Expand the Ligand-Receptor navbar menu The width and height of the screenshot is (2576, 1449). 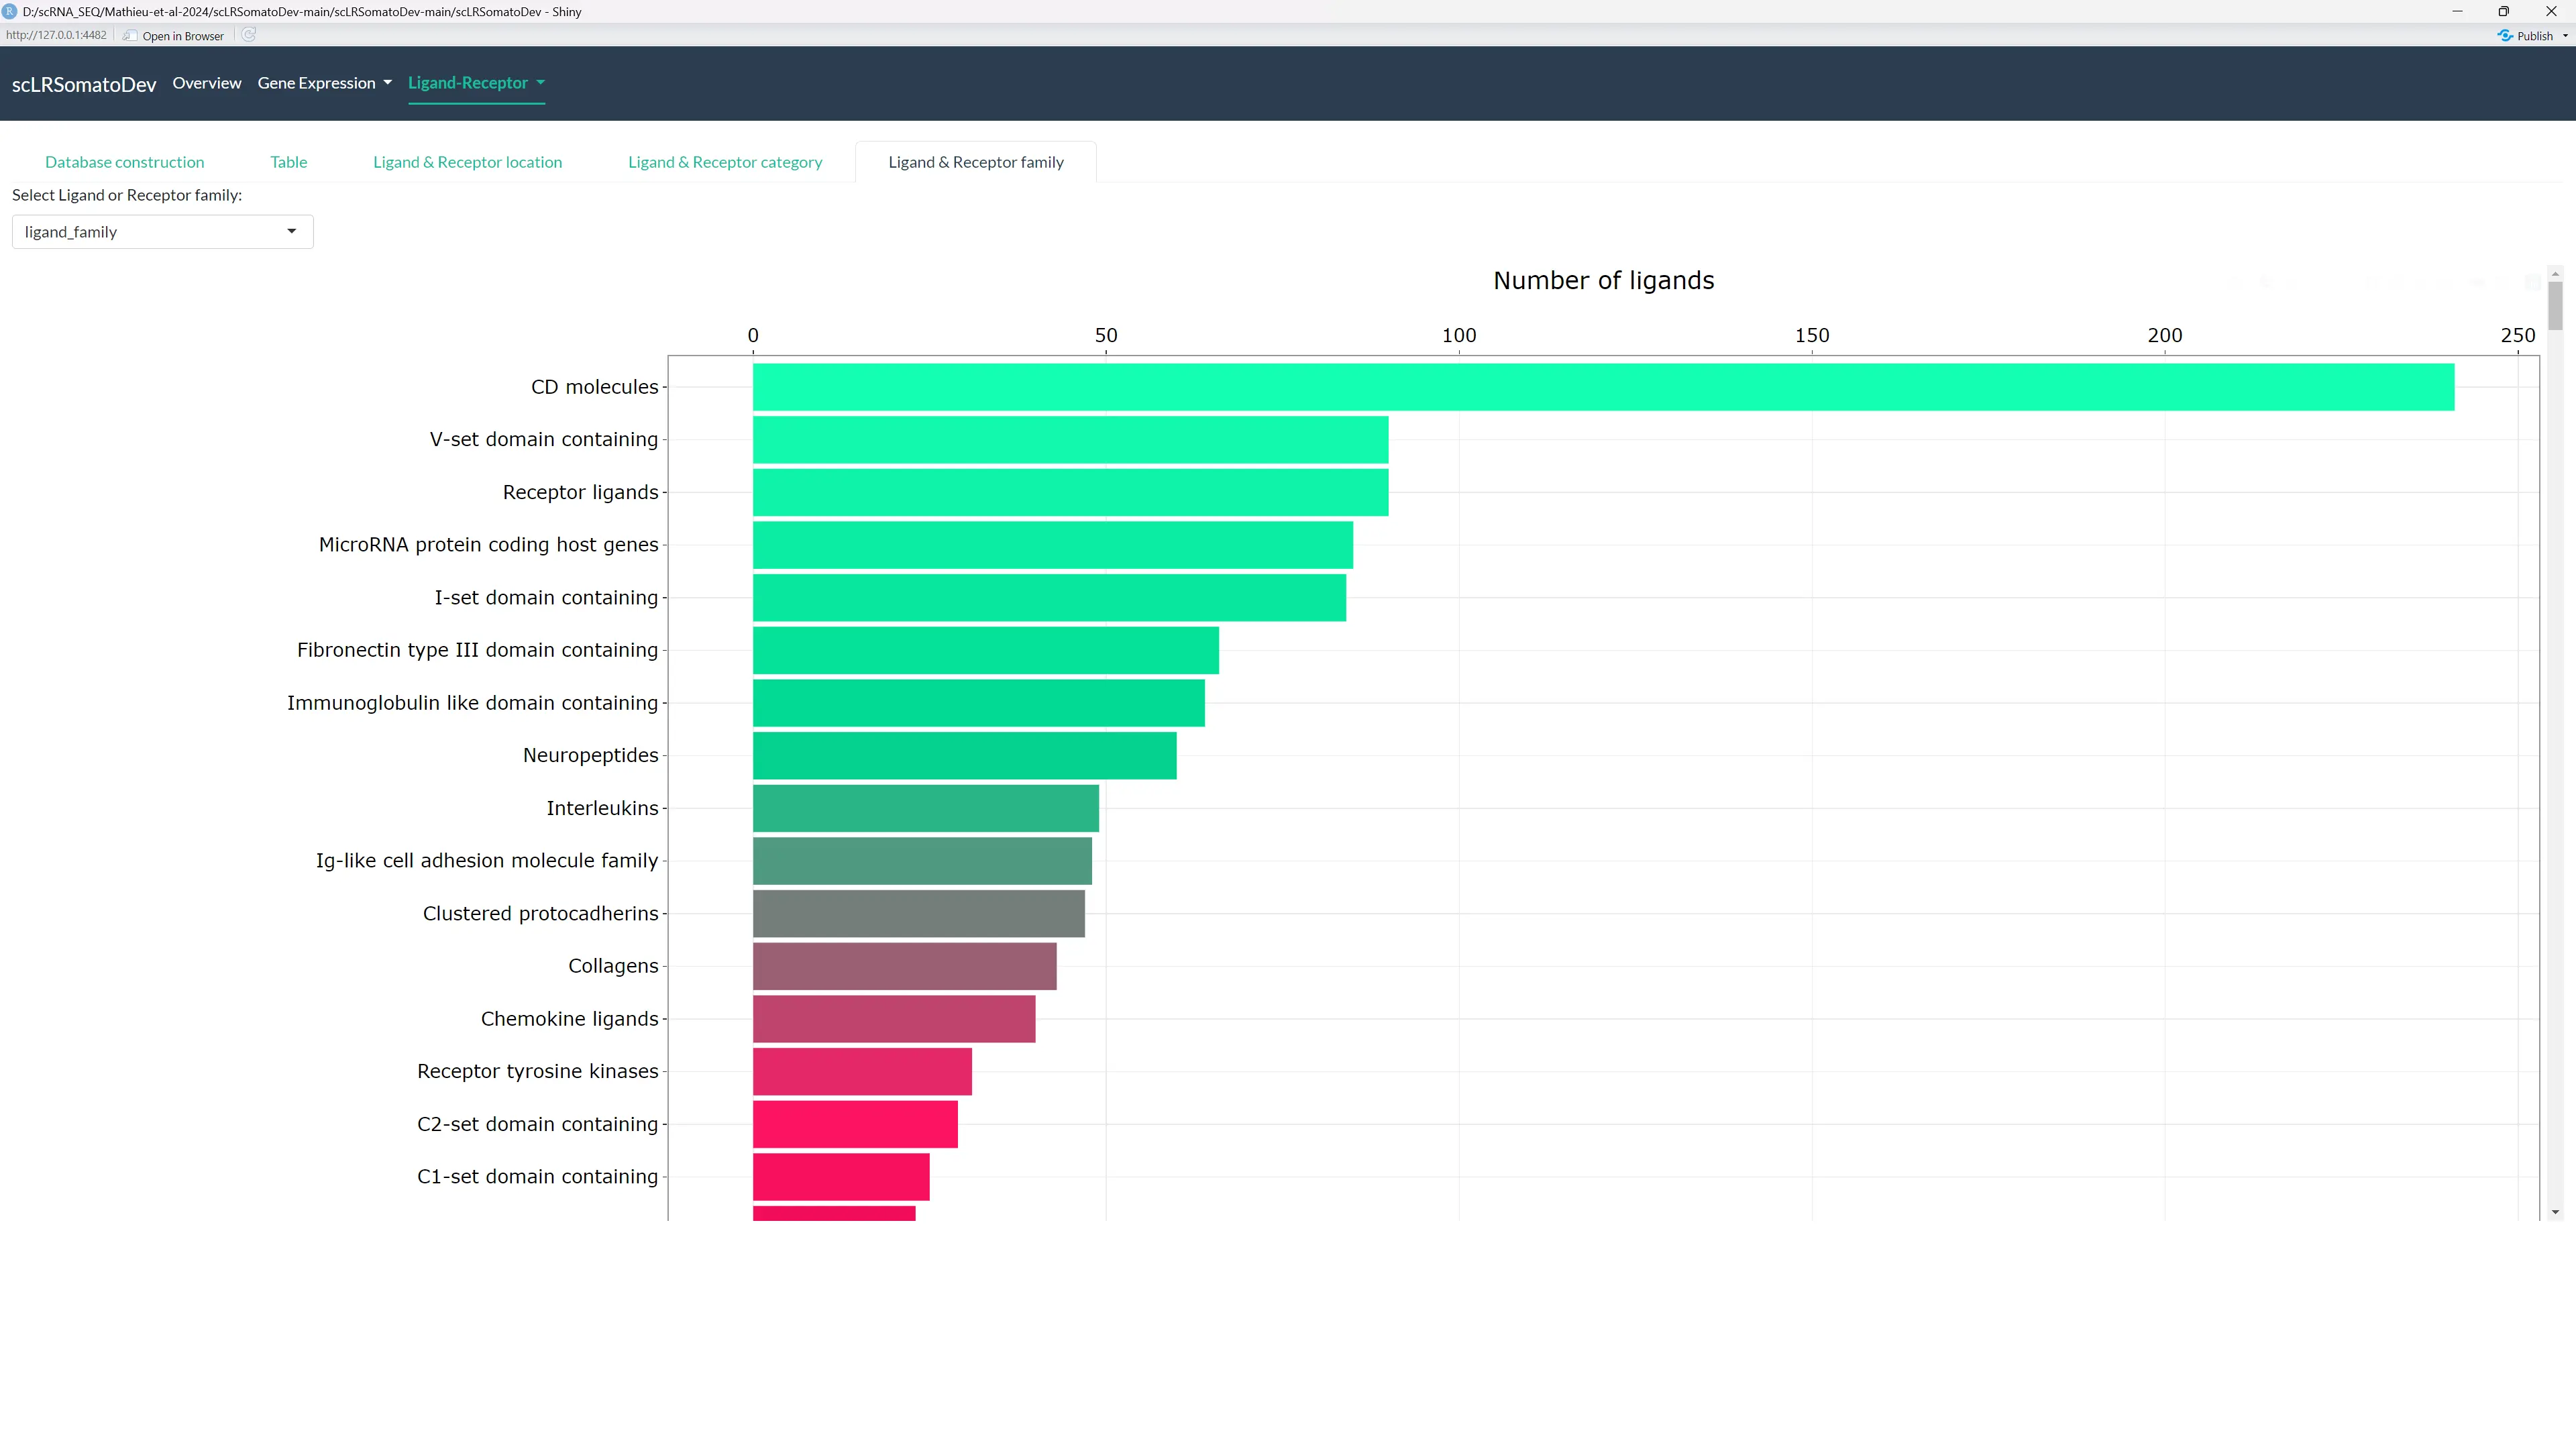click(476, 83)
